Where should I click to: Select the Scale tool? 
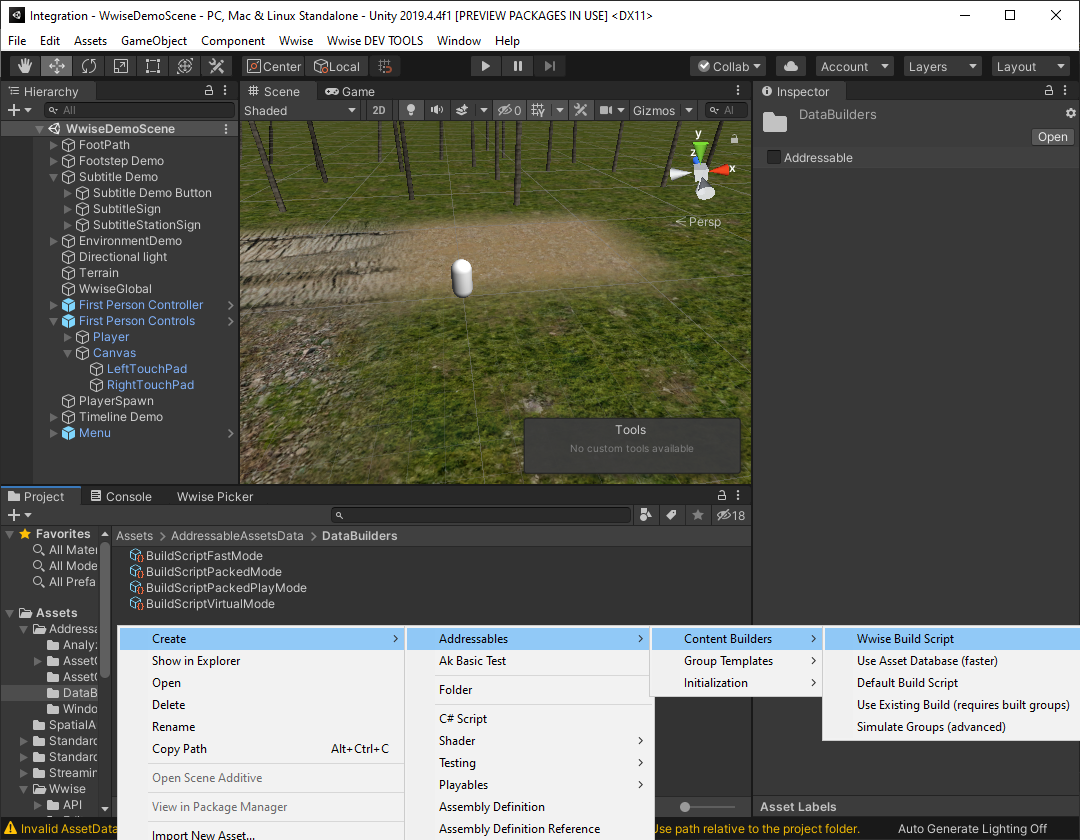121,66
